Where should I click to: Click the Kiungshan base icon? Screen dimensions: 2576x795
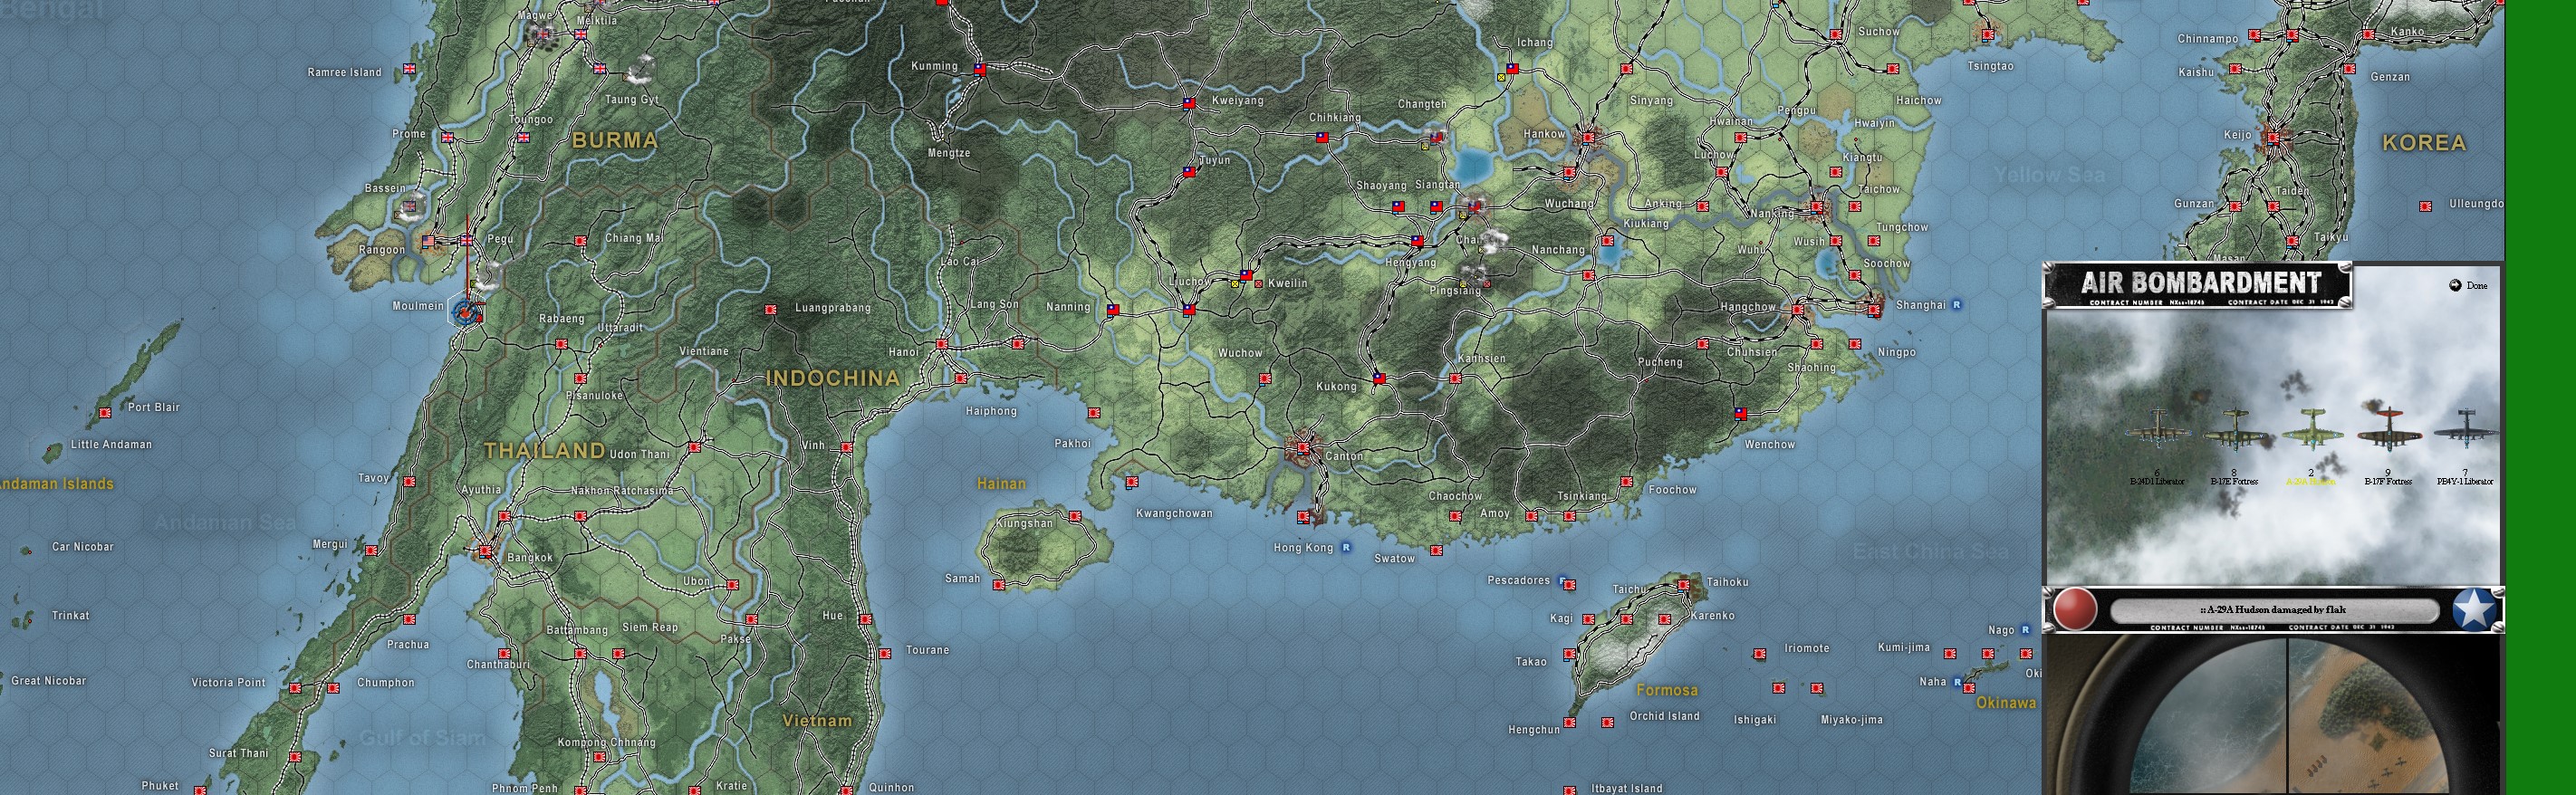1075,516
